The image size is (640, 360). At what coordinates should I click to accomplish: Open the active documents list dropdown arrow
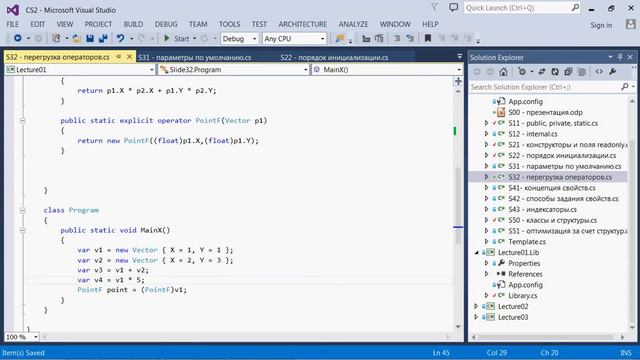pos(459,56)
